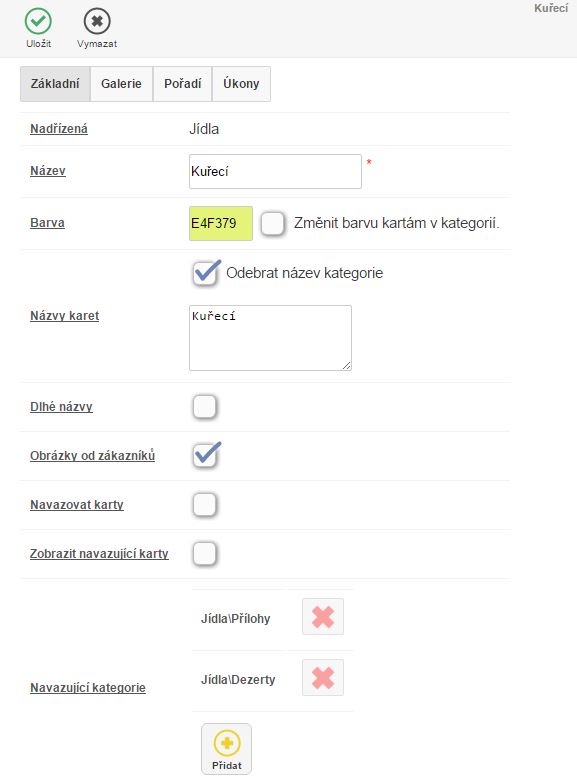Remove the Jídla\Přílohy linked category
Viewport: 577px width, 784px height.
[323, 616]
